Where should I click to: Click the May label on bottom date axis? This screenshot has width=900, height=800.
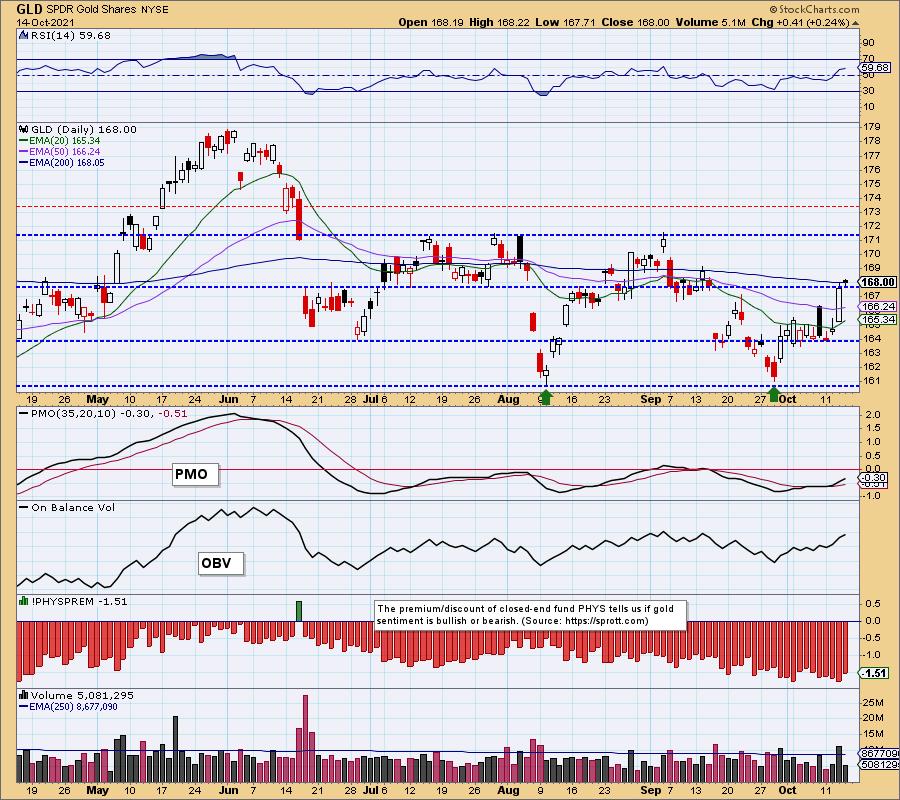click(98, 790)
